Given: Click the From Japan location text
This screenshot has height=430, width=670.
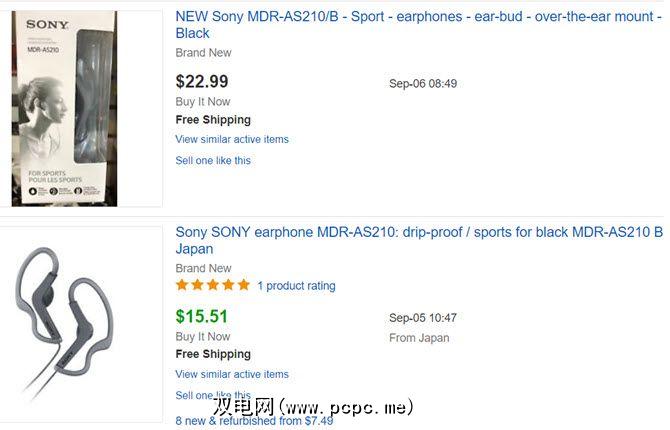Looking at the screenshot, I should click(419, 338).
